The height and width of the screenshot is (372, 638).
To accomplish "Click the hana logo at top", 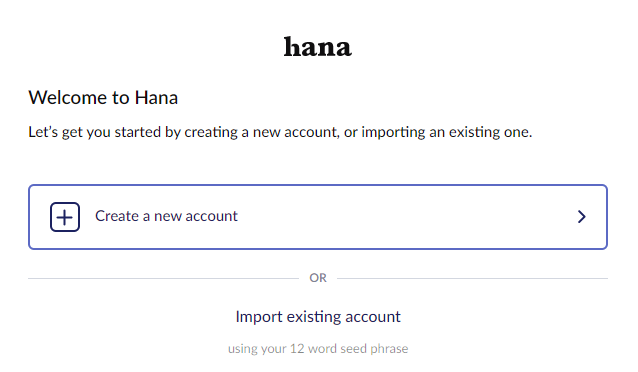I will (x=318, y=47).
